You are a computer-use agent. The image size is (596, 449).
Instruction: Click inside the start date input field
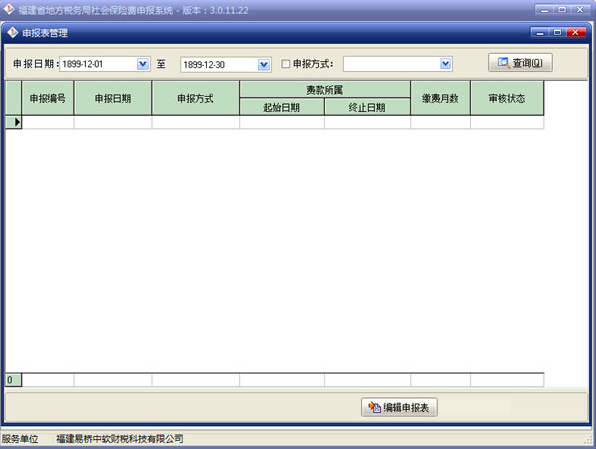click(x=98, y=64)
